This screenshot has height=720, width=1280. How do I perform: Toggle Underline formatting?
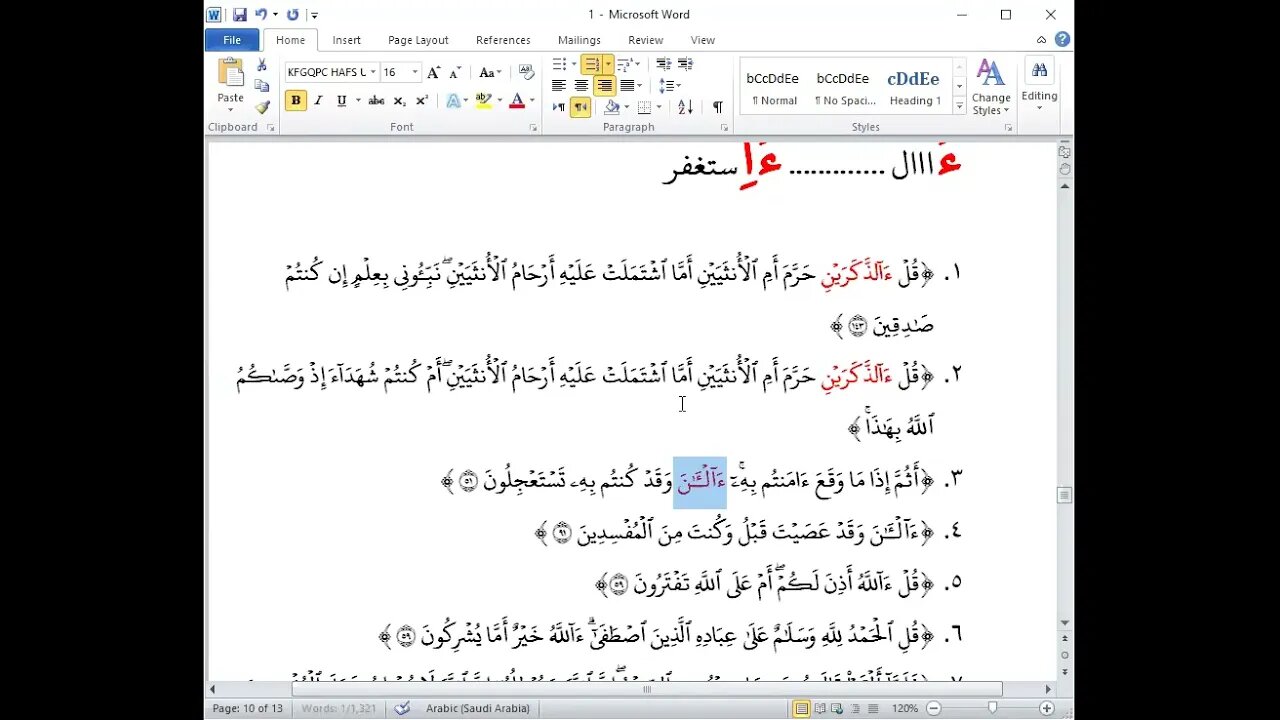tap(341, 100)
